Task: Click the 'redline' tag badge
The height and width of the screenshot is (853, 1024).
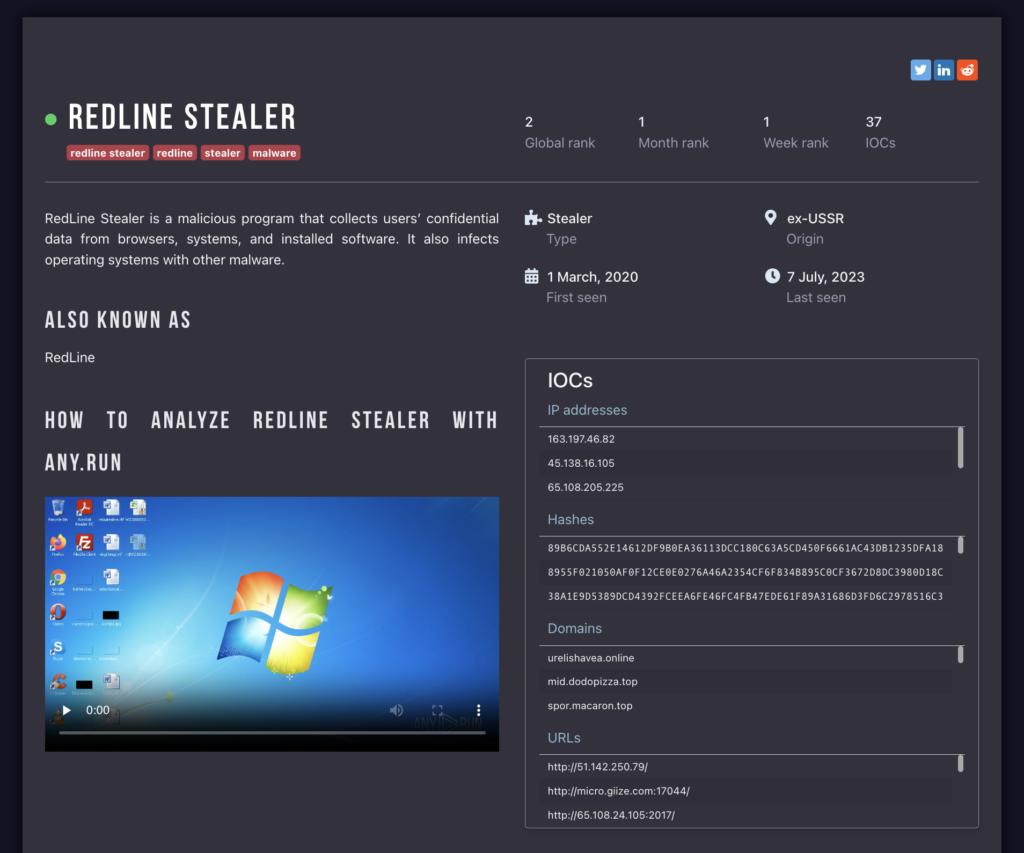Action: pyautogui.click(x=175, y=153)
